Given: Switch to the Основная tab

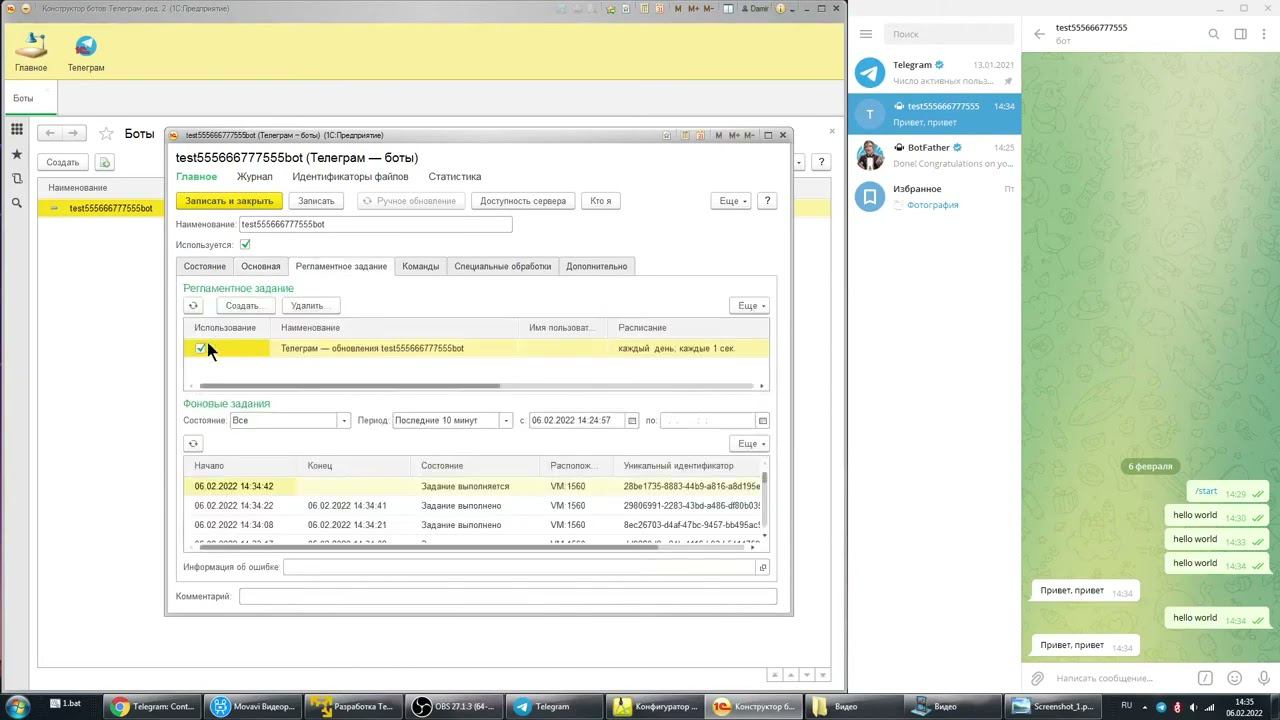Looking at the screenshot, I should pos(261,267).
